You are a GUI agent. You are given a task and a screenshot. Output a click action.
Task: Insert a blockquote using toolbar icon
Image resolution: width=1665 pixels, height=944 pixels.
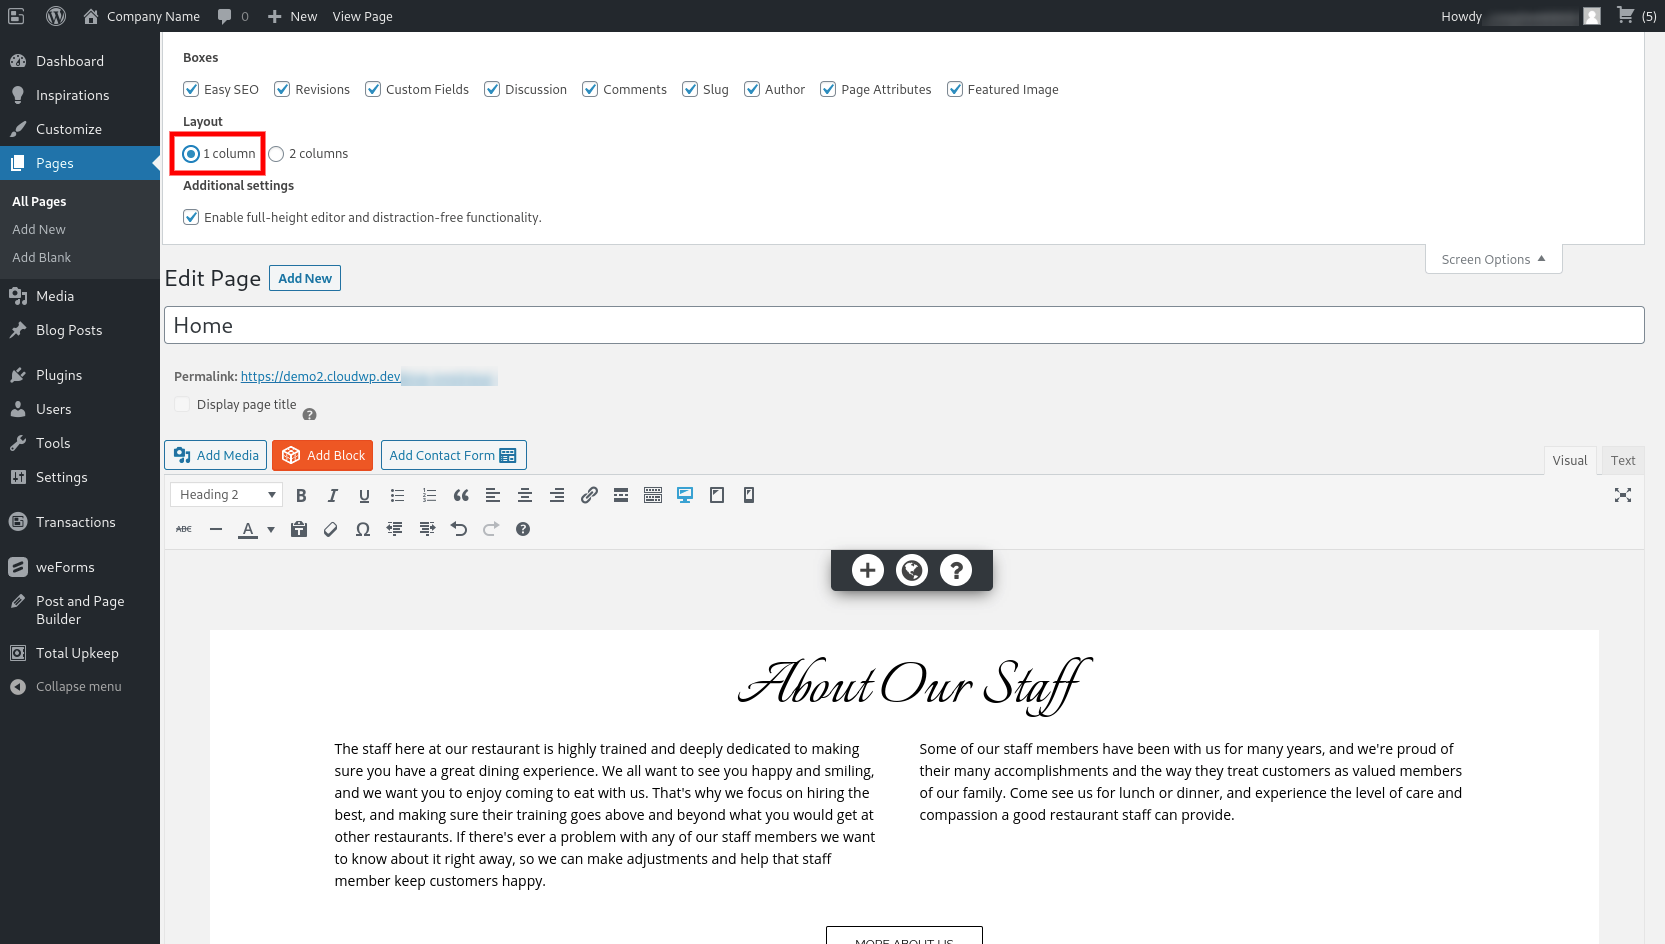(x=461, y=495)
